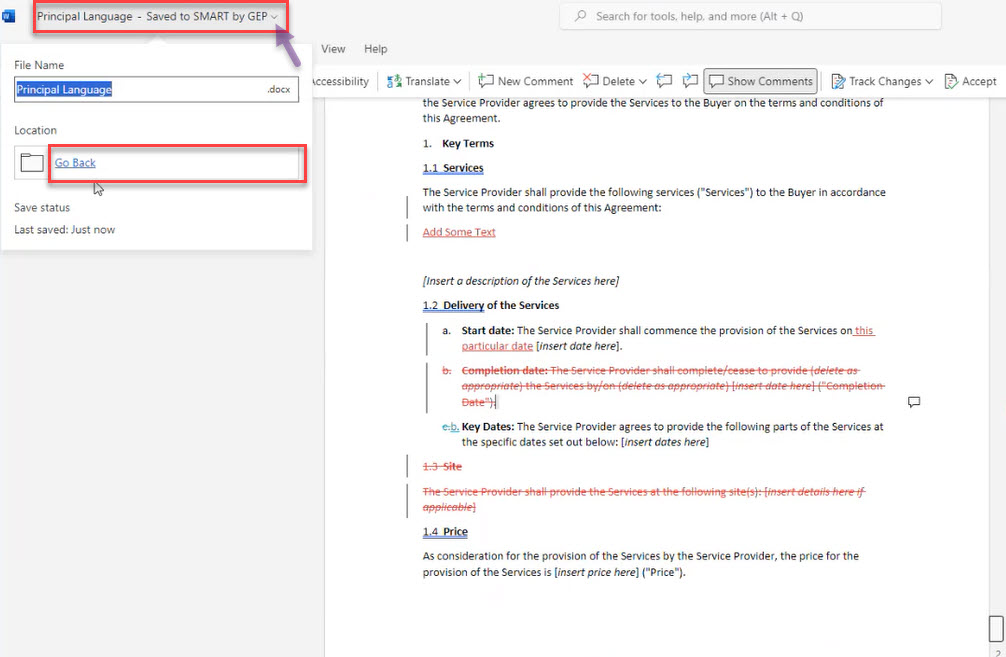This screenshot has width=1006, height=657.
Task: Open the Translate dropdown
Action: click(457, 81)
